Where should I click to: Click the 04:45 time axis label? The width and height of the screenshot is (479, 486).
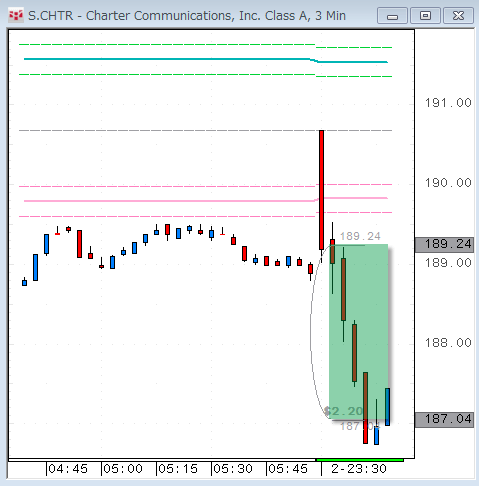(x=68, y=469)
